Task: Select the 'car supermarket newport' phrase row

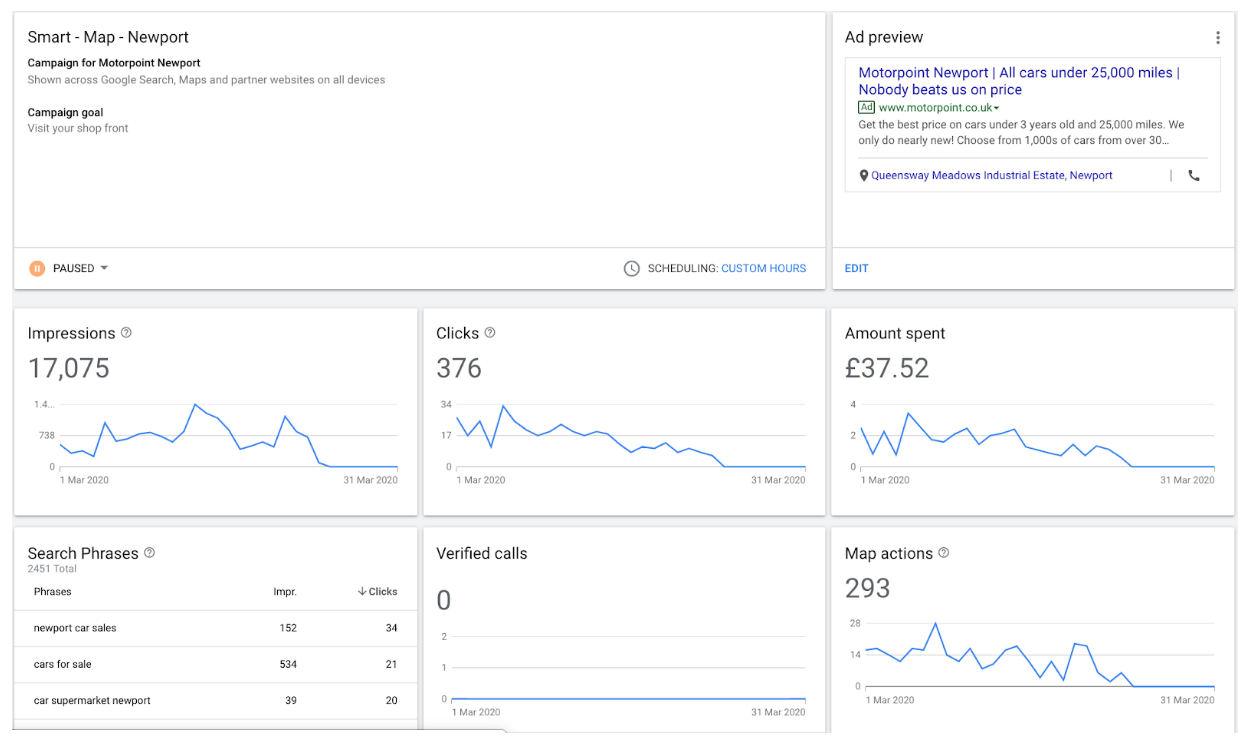Action: pos(215,700)
